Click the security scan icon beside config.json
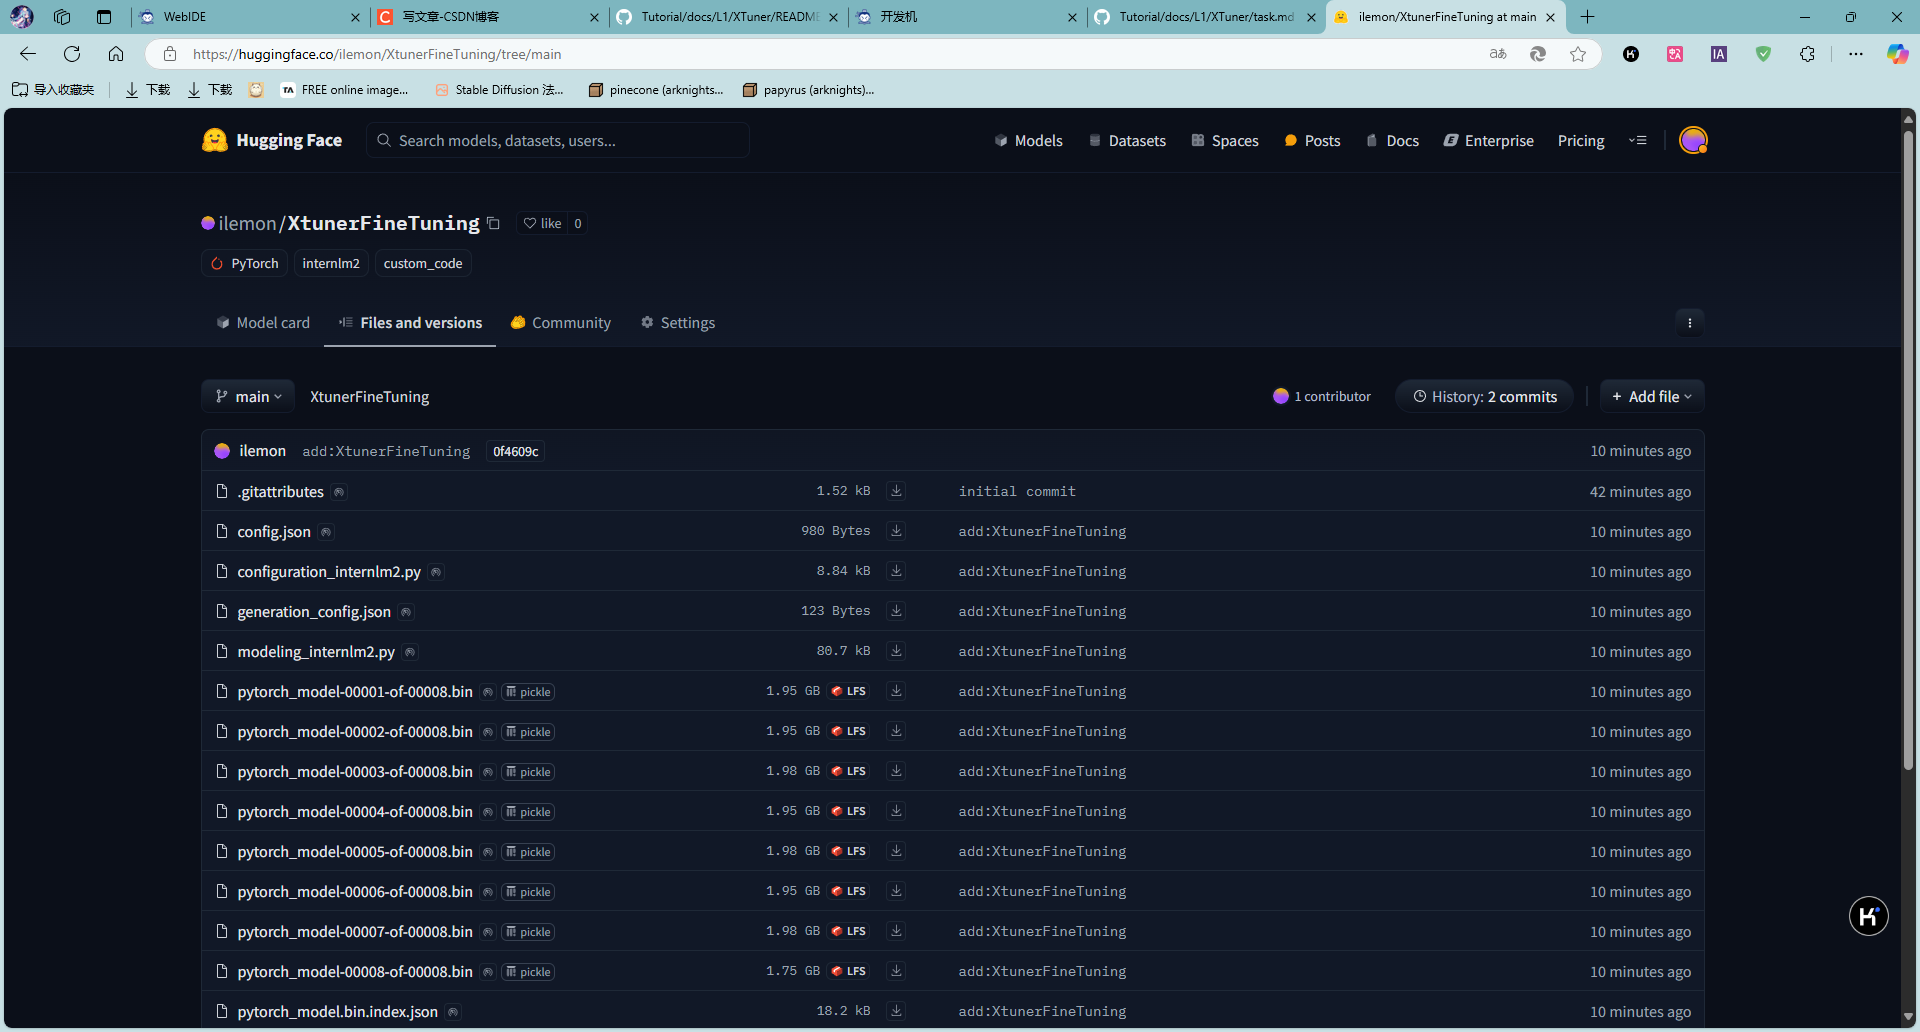 point(326,532)
